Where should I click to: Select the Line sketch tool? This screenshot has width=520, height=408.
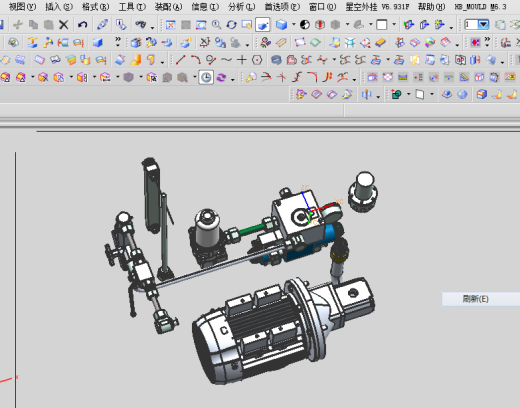(180, 60)
